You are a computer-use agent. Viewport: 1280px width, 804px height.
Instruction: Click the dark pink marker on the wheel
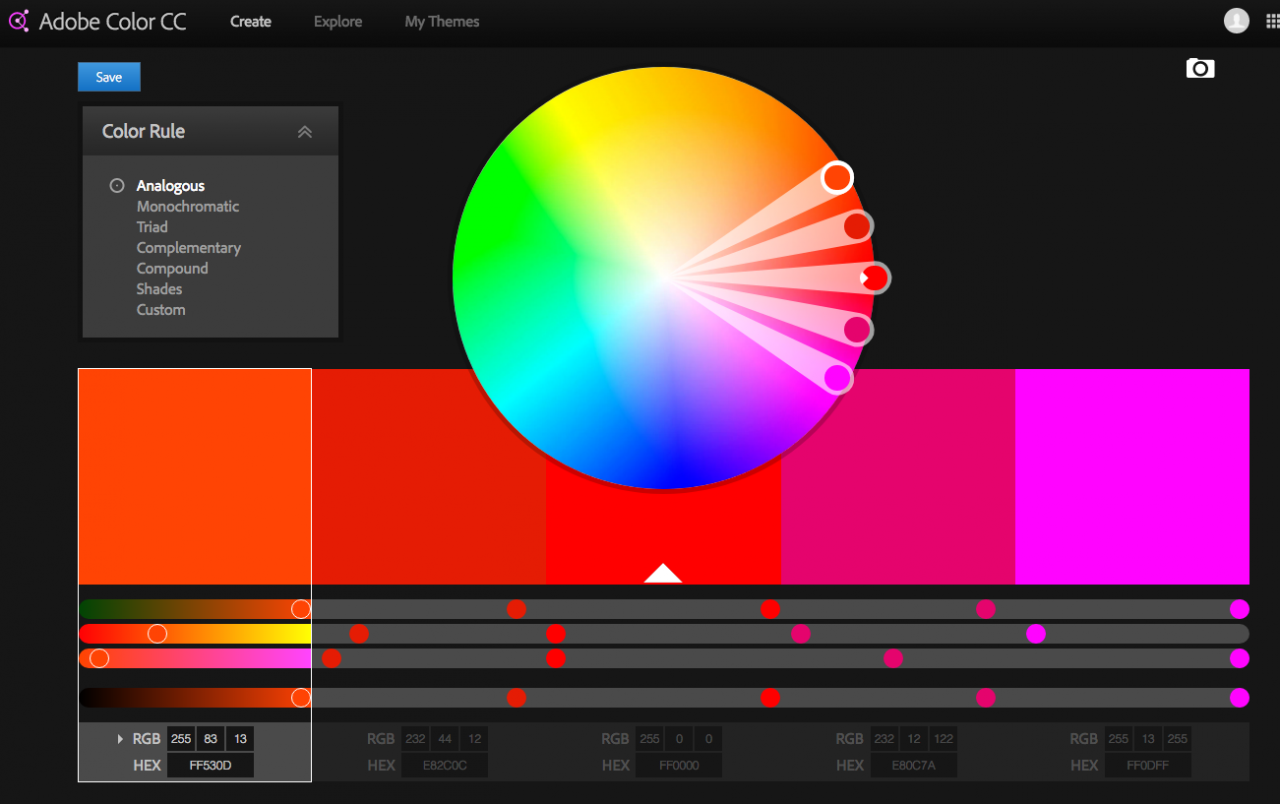point(855,329)
